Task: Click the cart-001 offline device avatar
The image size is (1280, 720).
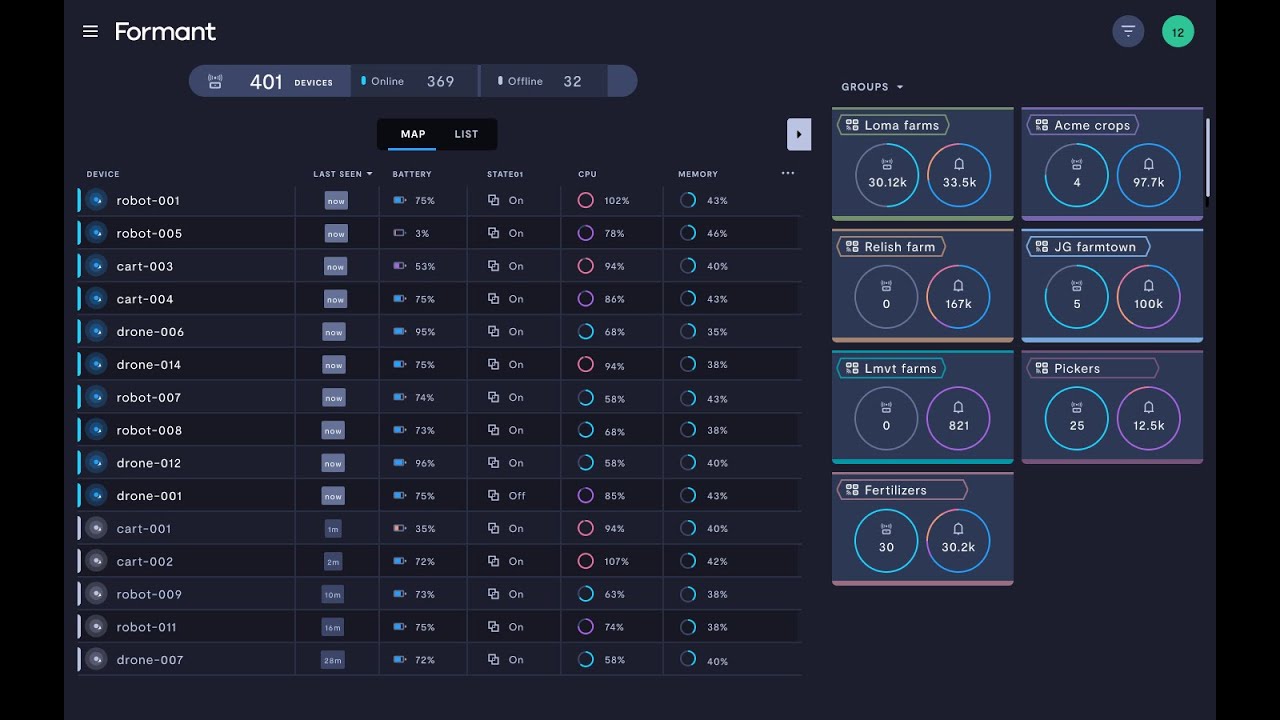Action: tap(96, 528)
